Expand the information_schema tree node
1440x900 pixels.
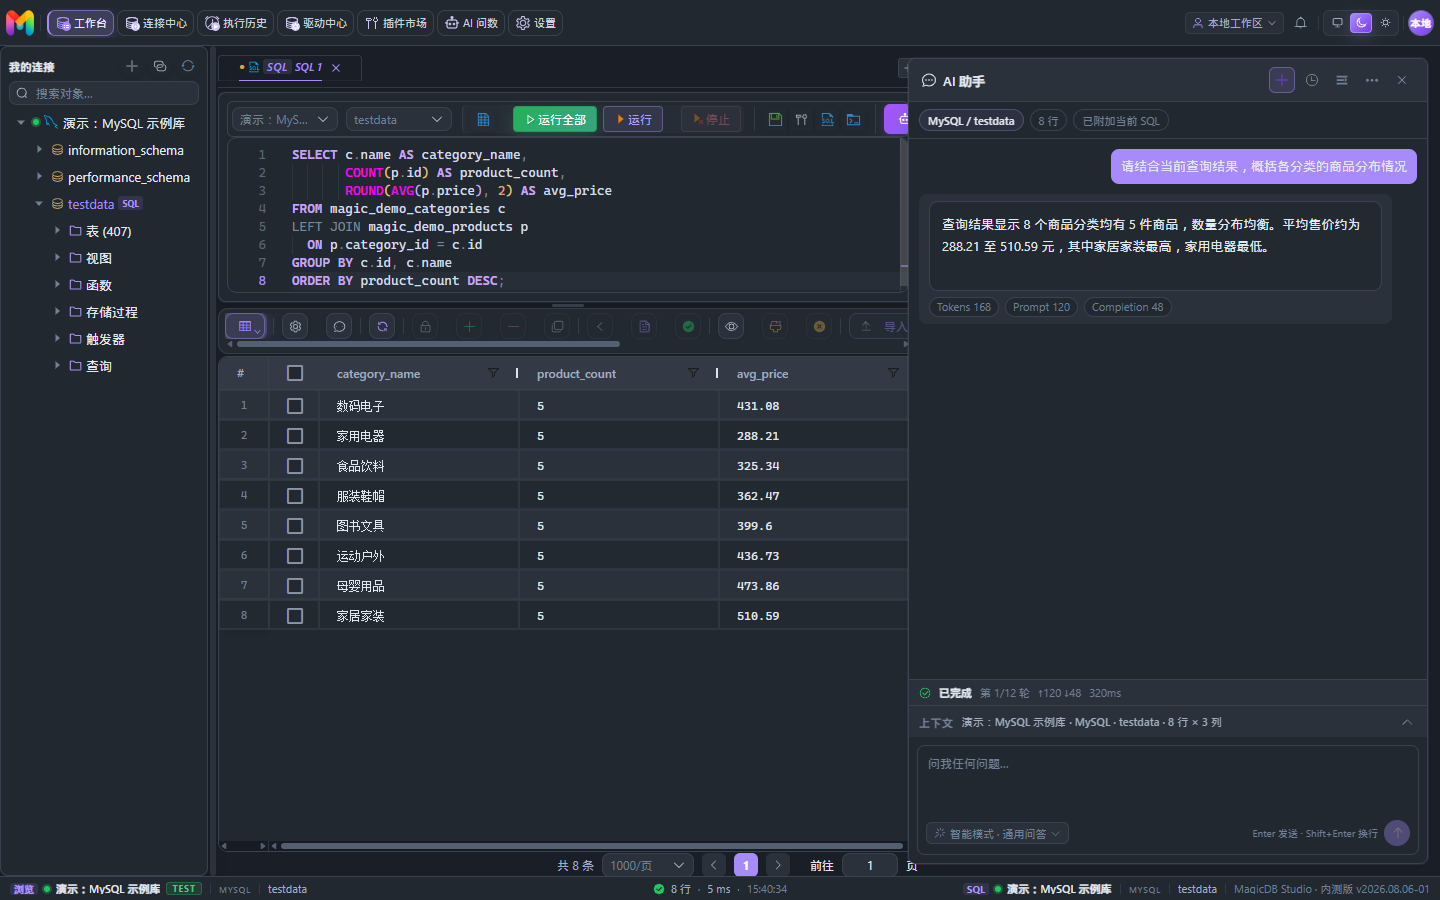point(39,150)
